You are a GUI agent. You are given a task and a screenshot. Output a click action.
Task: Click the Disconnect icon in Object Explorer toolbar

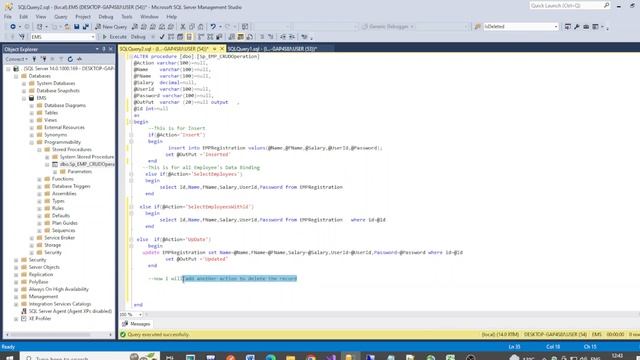coord(44,59)
